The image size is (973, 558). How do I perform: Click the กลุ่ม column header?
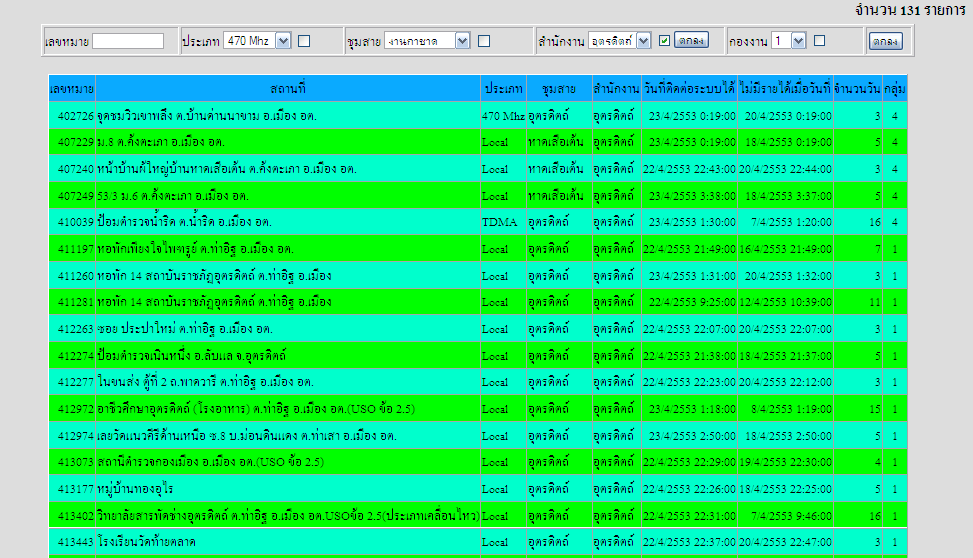[x=895, y=89]
